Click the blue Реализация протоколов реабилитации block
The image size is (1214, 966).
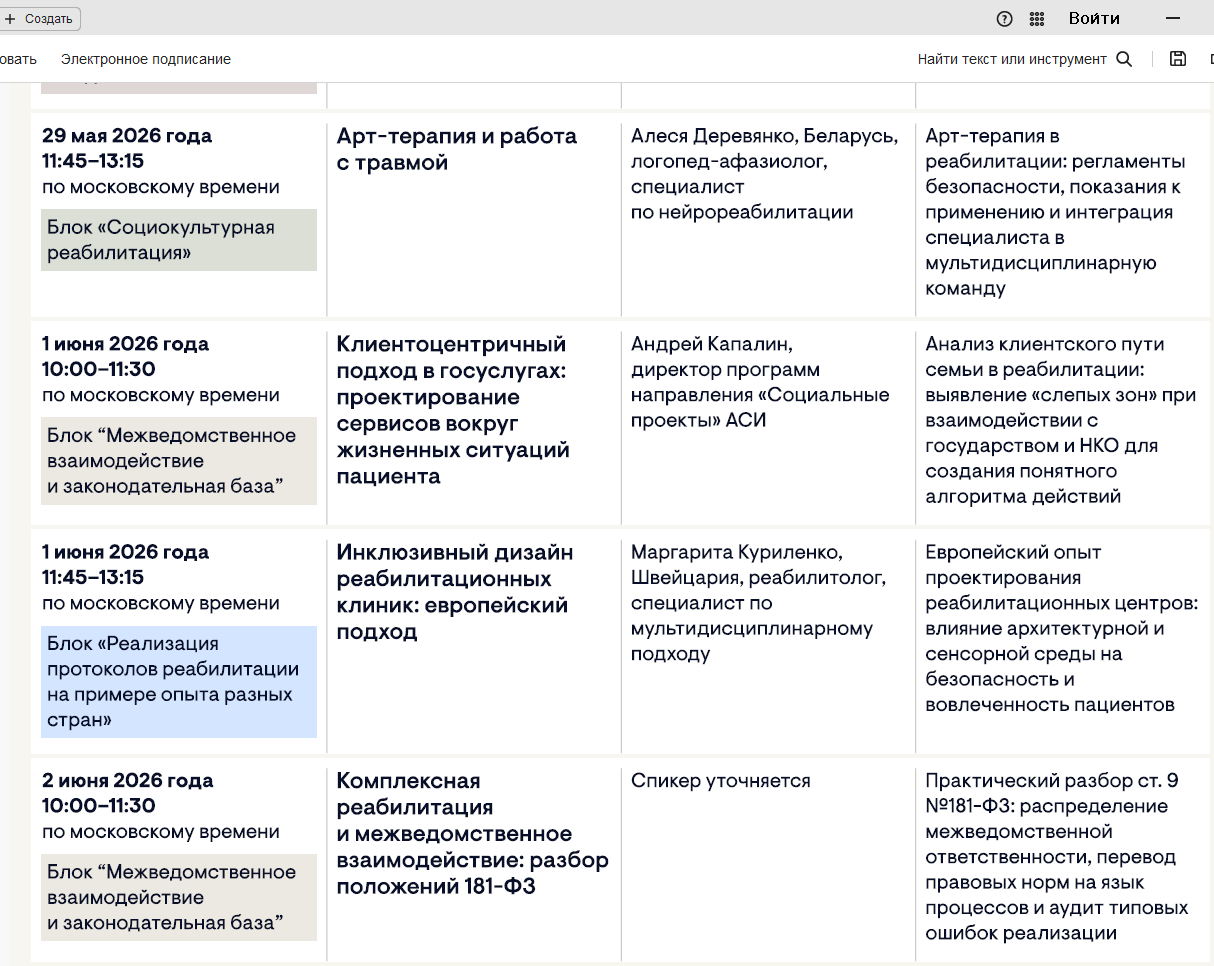[x=179, y=681]
